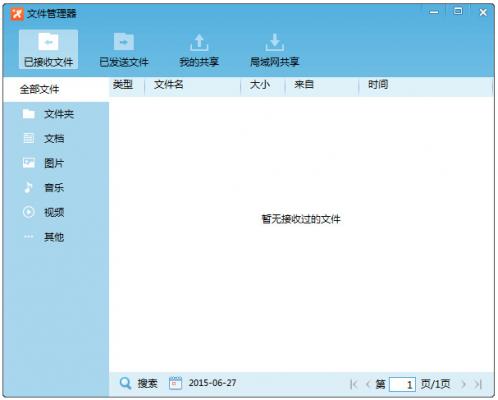Minimize the 文件管理器 window

pos(434,12)
